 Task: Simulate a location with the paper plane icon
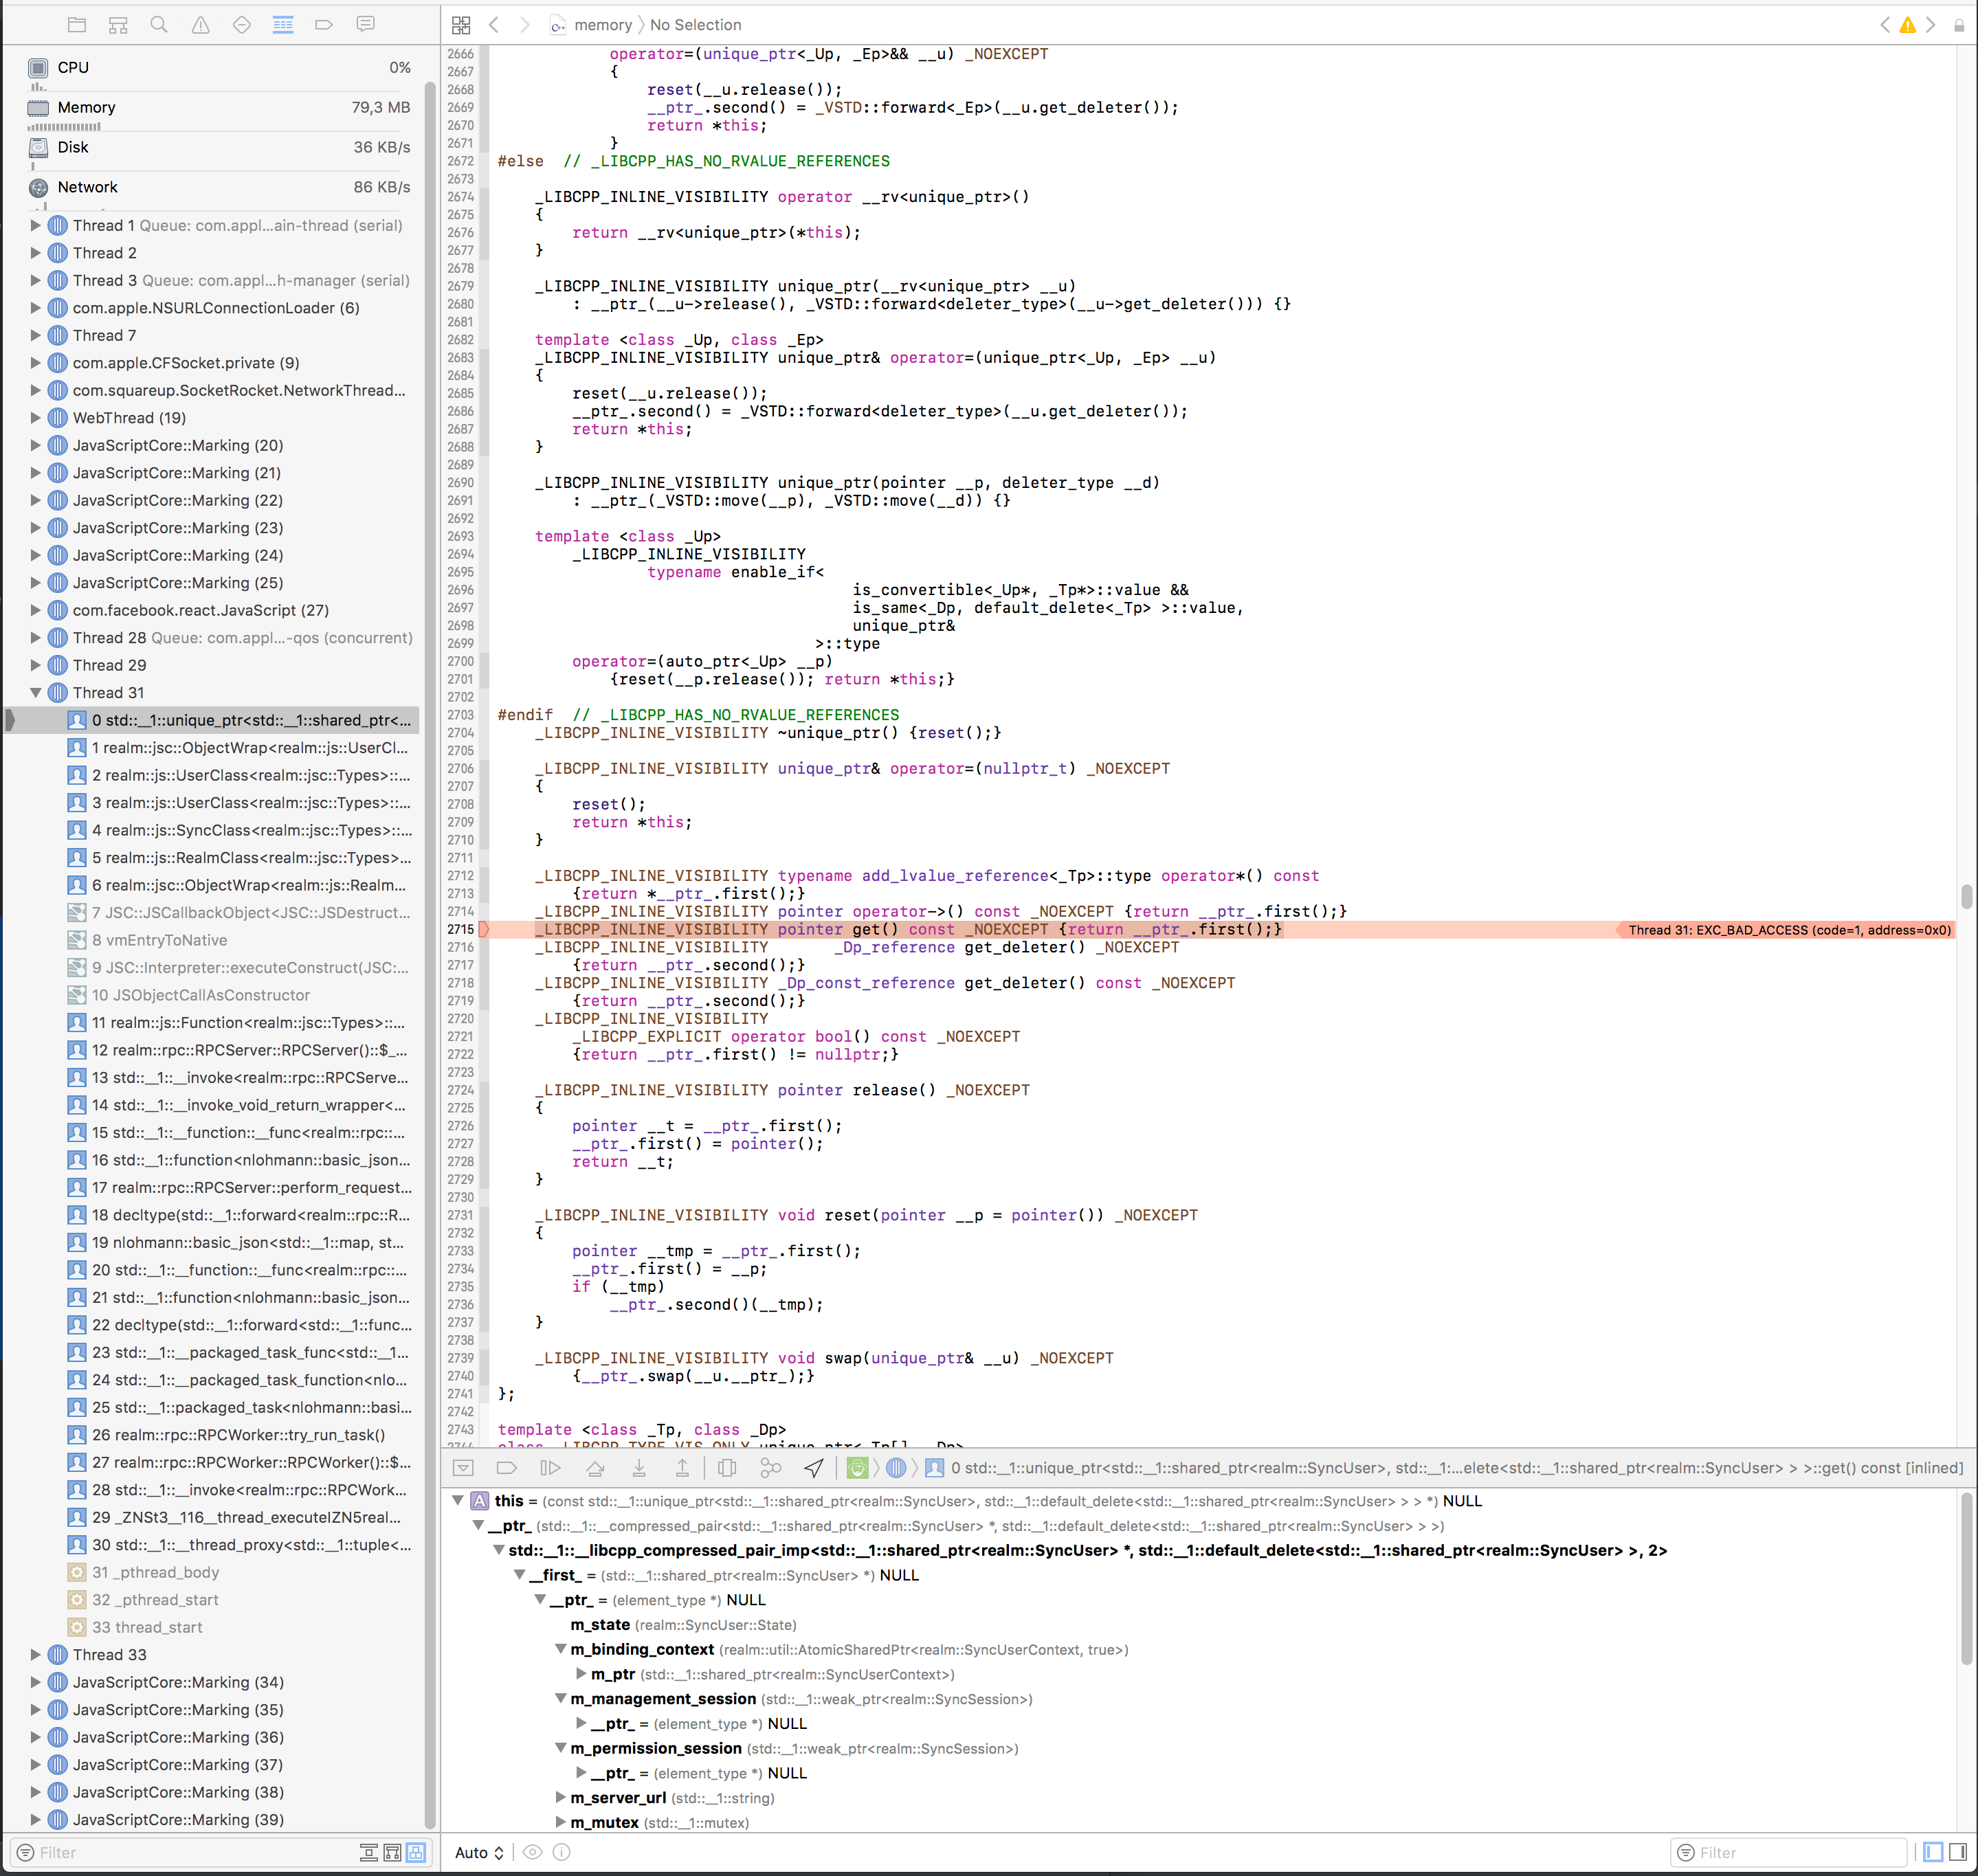[x=814, y=1467]
